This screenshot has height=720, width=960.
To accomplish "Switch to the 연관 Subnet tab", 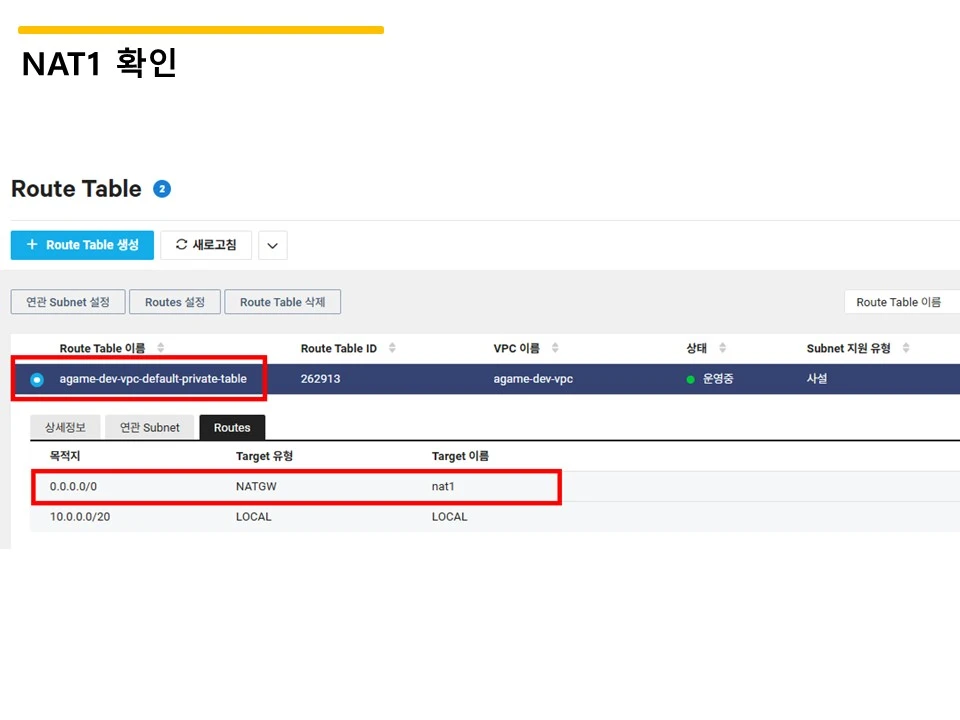I will pyautogui.click(x=149, y=427).
